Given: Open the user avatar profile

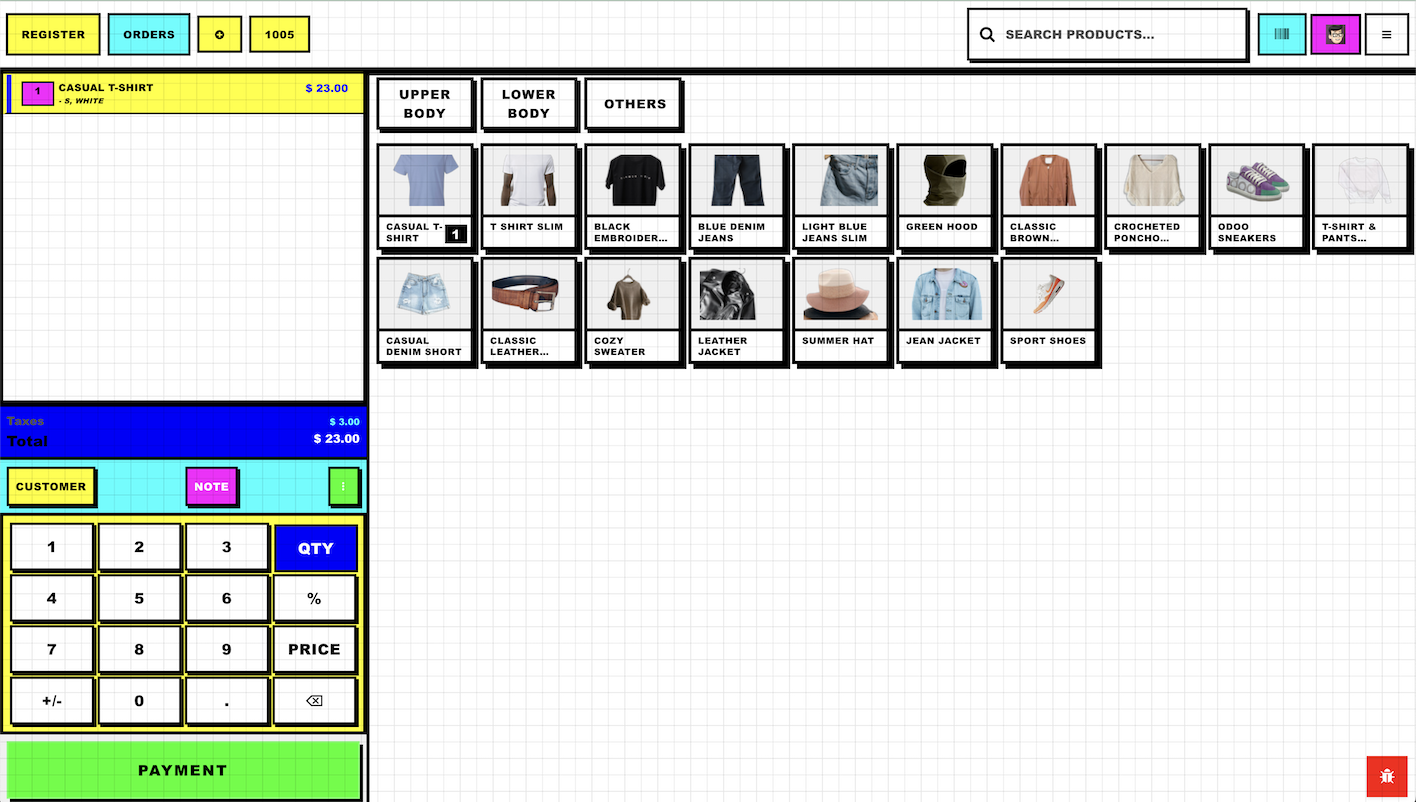Looking at the screenshot, I should (x=1335, y=35).
